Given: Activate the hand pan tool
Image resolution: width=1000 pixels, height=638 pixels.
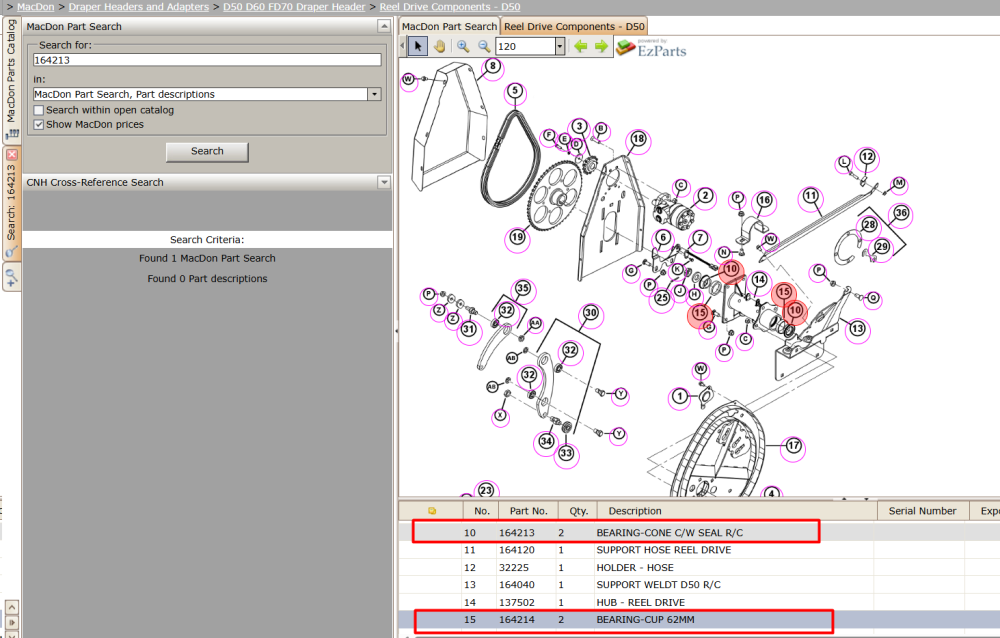Looking at the screenshot, I should point(439,46).
